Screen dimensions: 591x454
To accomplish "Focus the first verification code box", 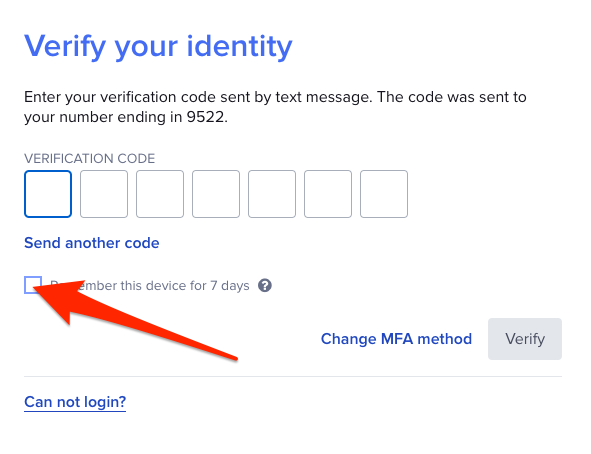I will click(x=48, y=194).
